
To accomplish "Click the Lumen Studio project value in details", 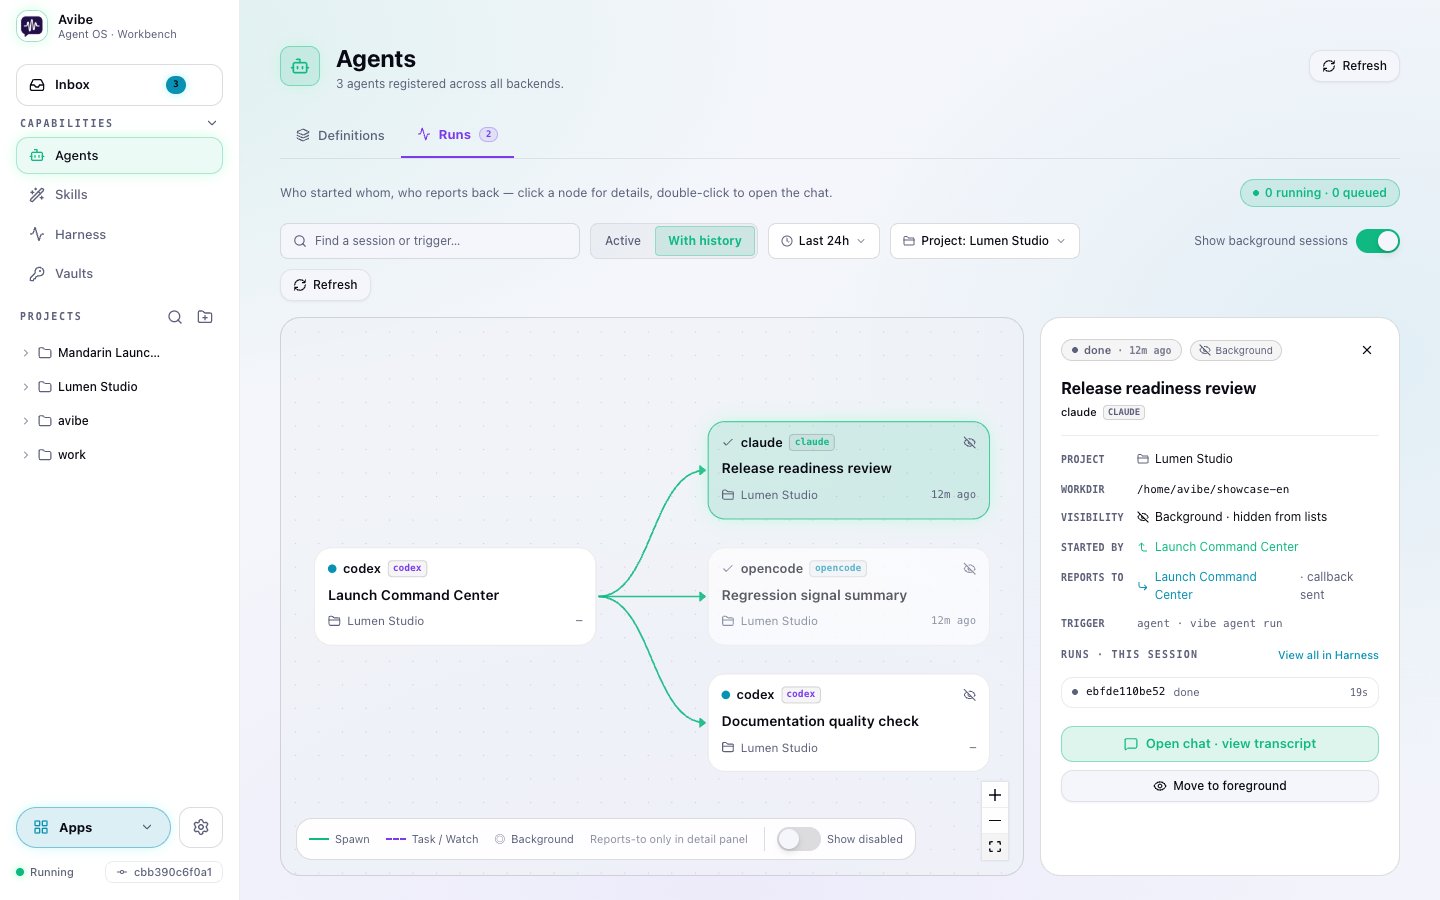I will (1193, 459).
